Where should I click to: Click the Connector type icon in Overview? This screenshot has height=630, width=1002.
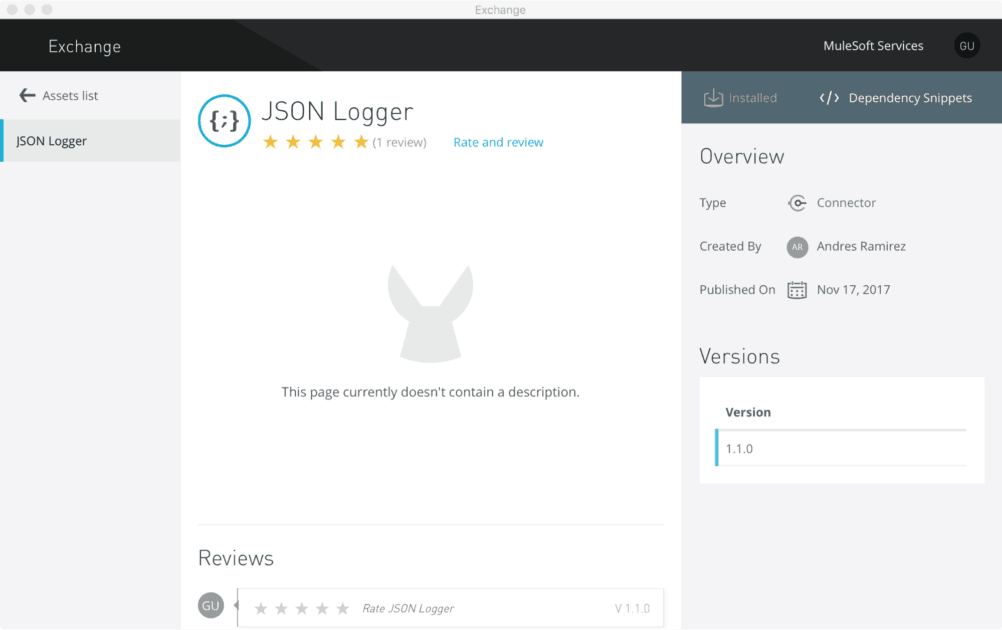click(797, 203)
